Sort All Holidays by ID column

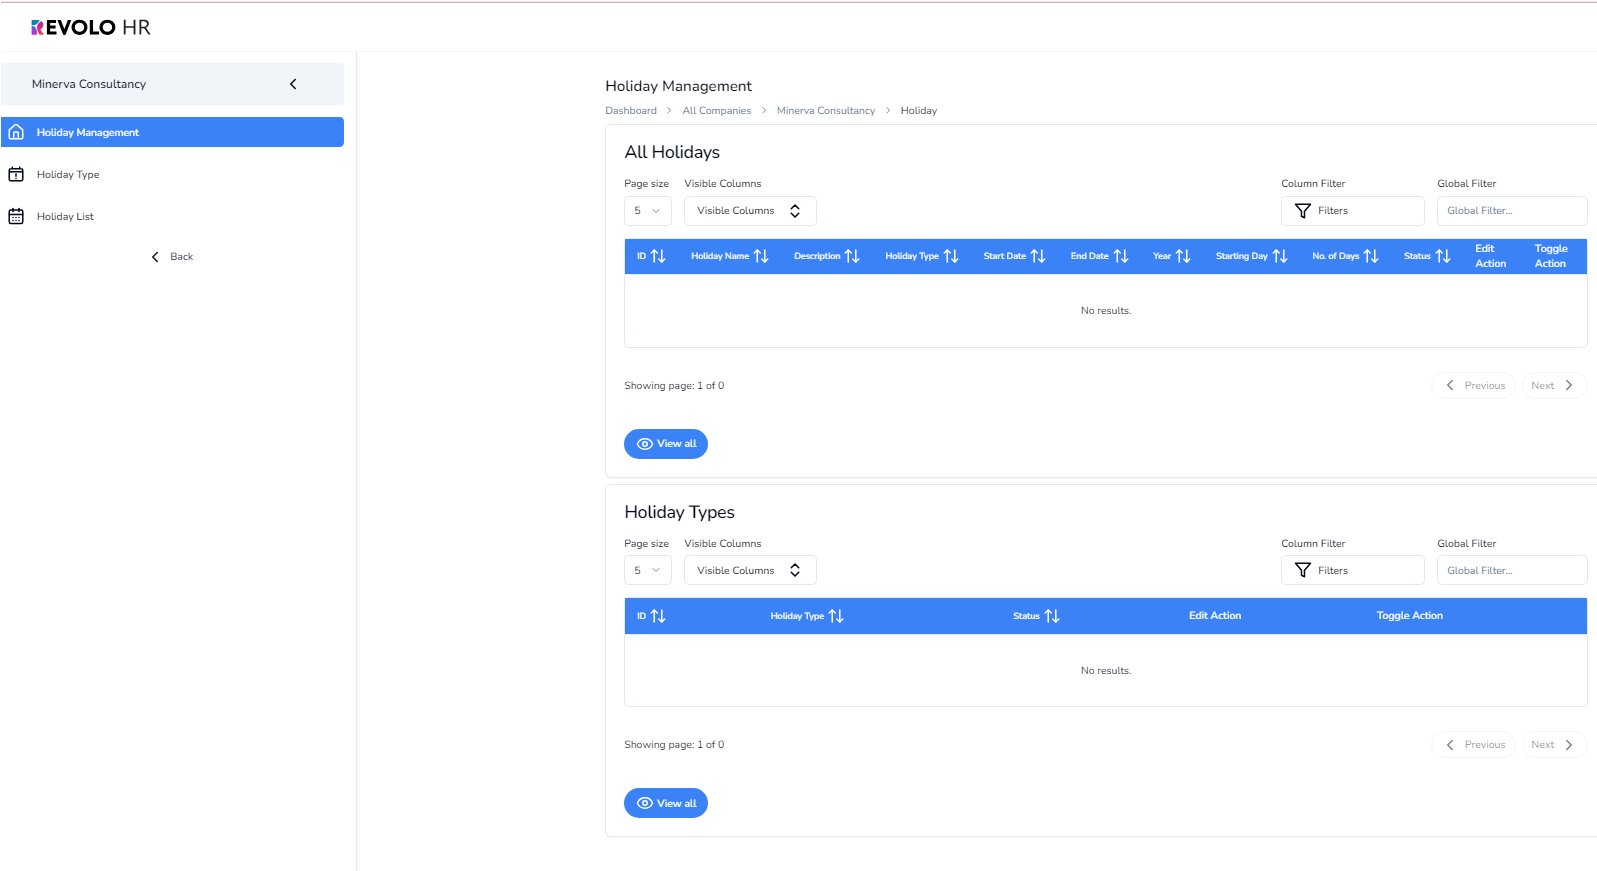[x=651, y=256]
